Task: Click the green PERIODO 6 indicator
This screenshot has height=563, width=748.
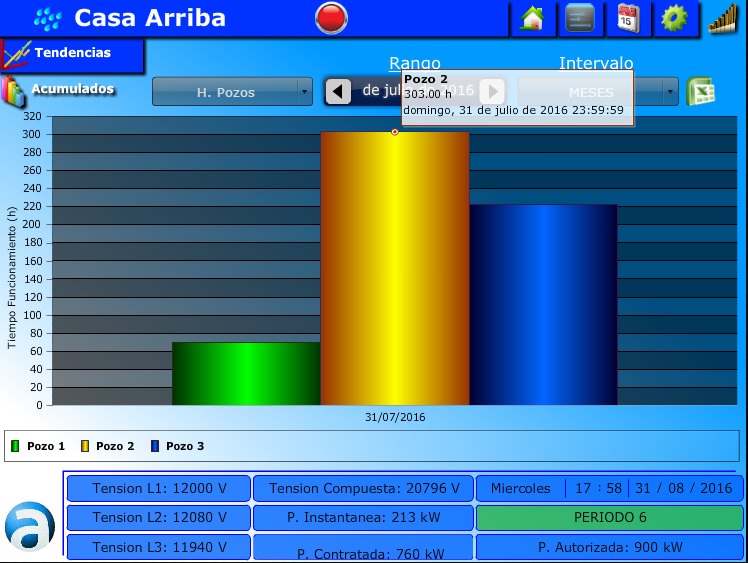Action: 610,517
